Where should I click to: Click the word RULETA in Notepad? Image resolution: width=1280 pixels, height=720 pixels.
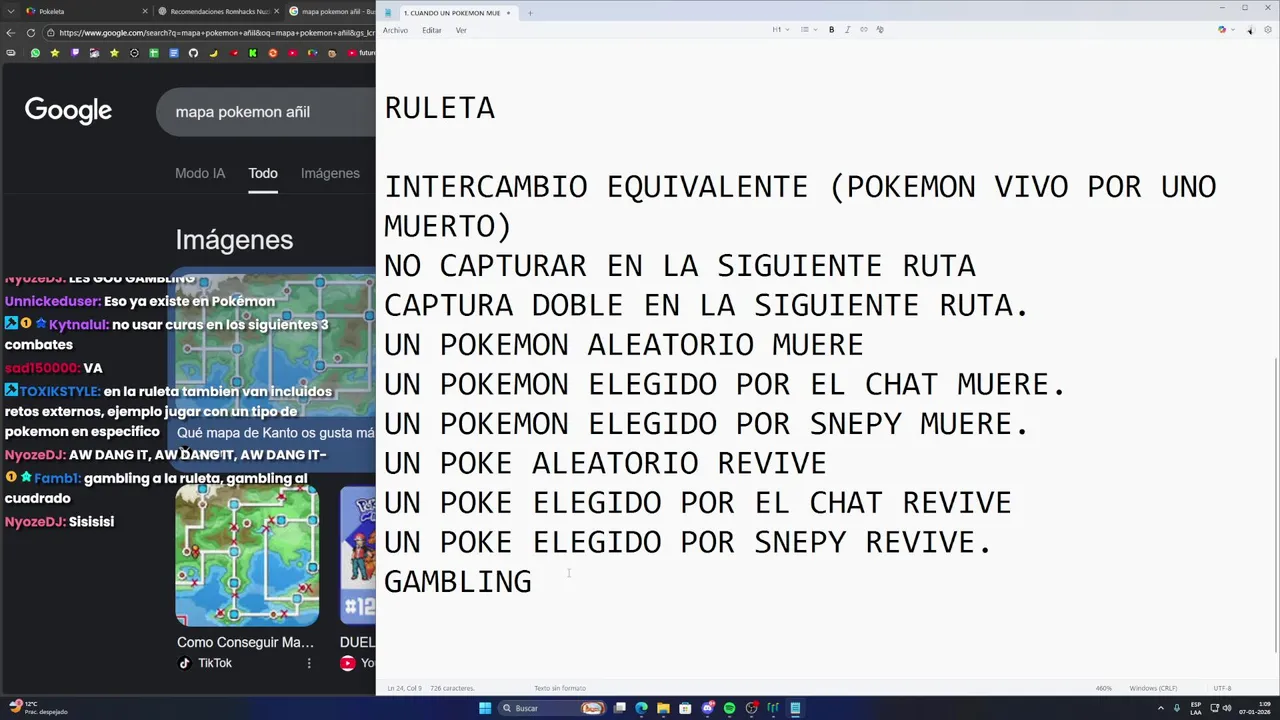click(x=440, y=108)
